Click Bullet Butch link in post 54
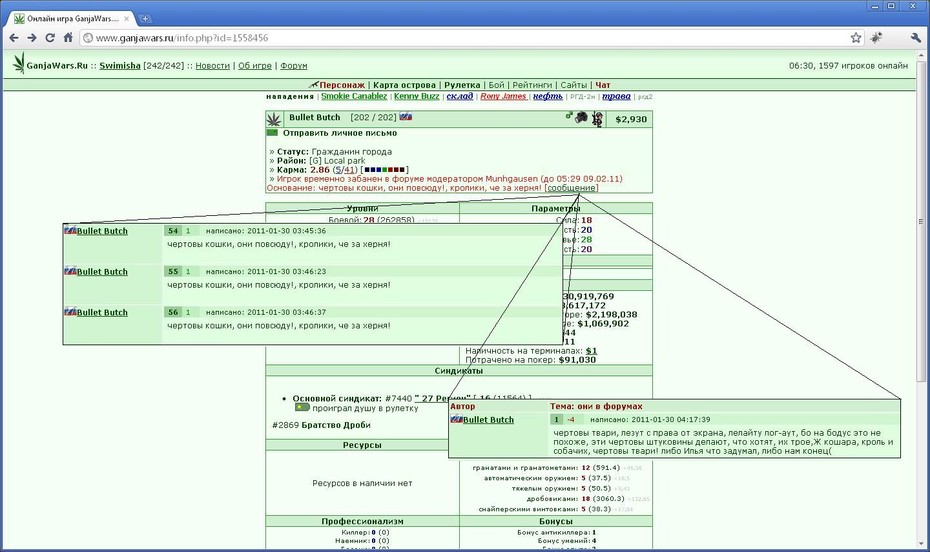The height and width of the screenshot is (552, 930). (x=102, y=231)
